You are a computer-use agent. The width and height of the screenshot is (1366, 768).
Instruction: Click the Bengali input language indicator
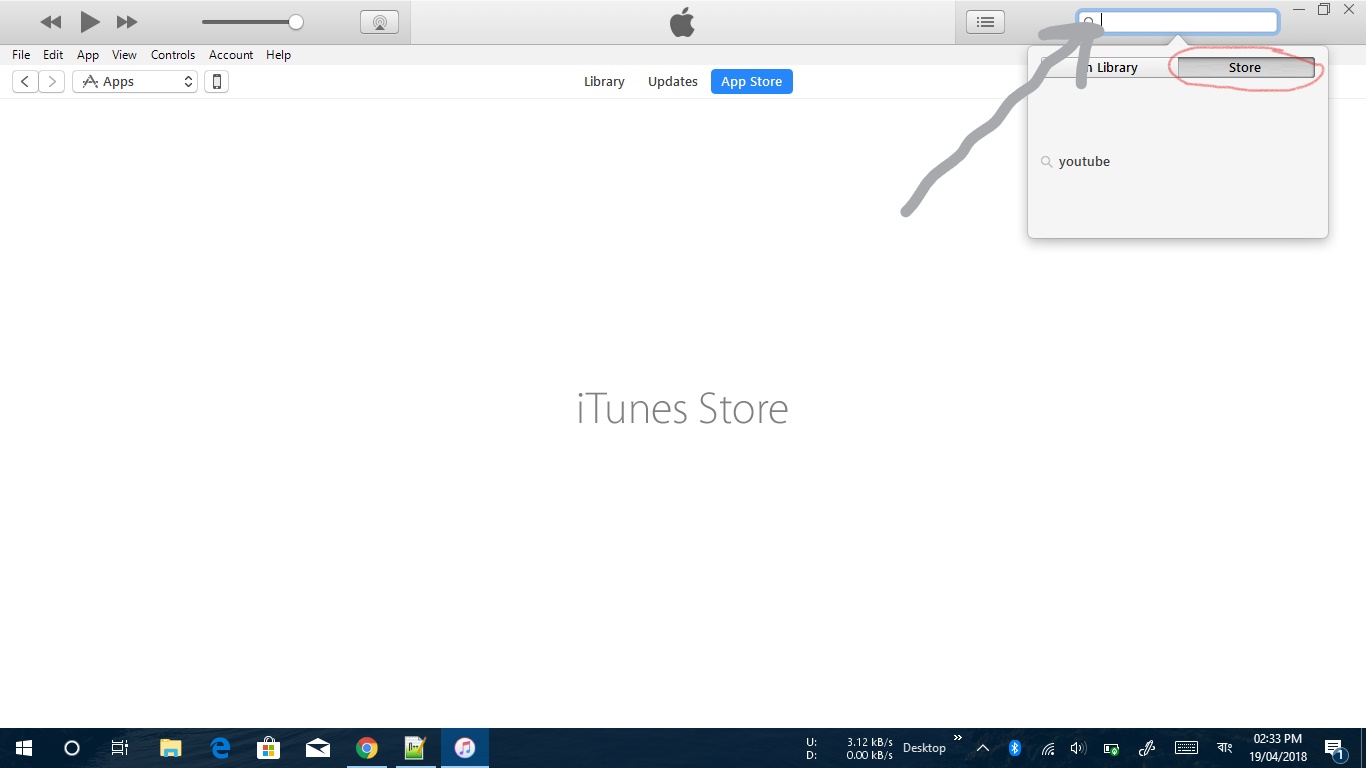coord(1224,748)
